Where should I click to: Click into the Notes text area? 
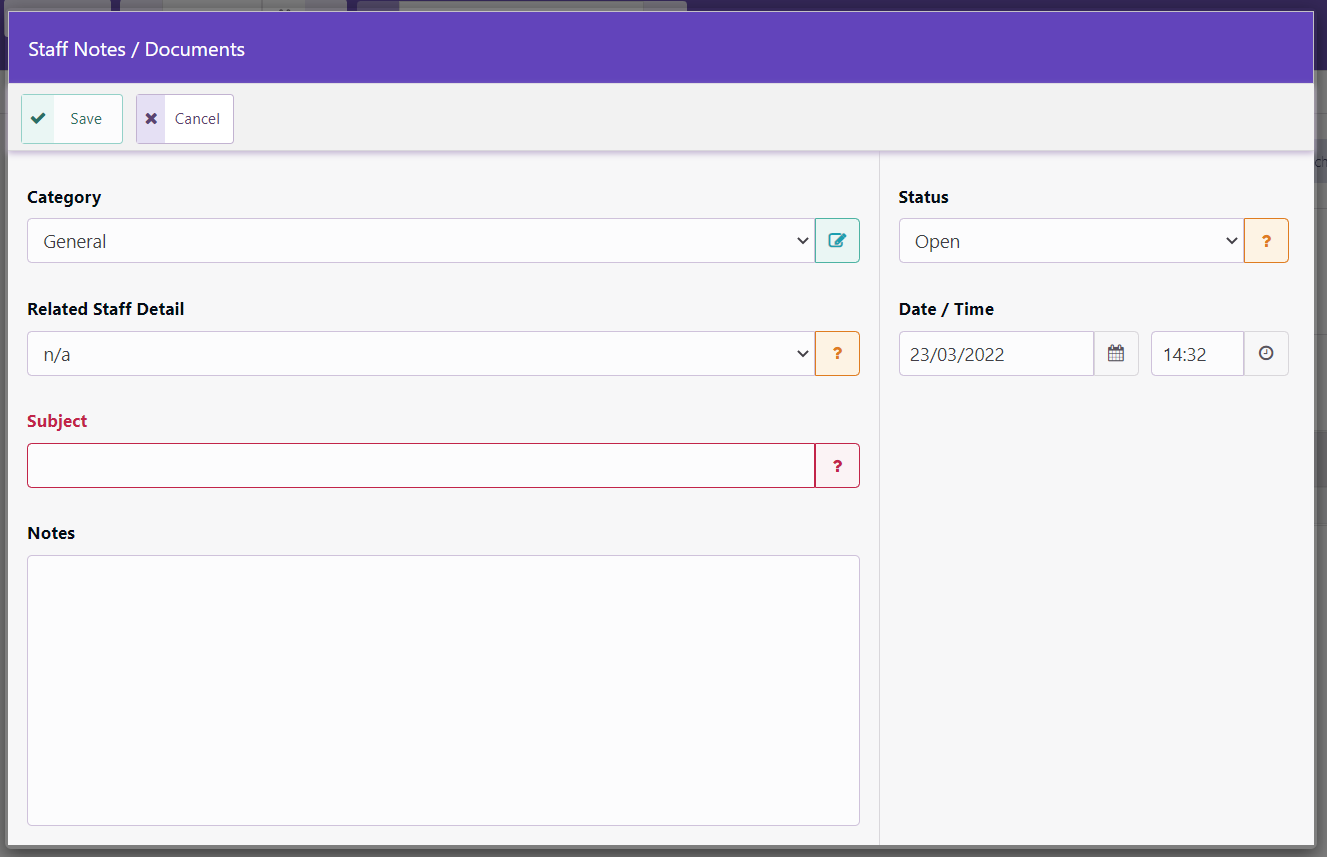pos(443,690)
